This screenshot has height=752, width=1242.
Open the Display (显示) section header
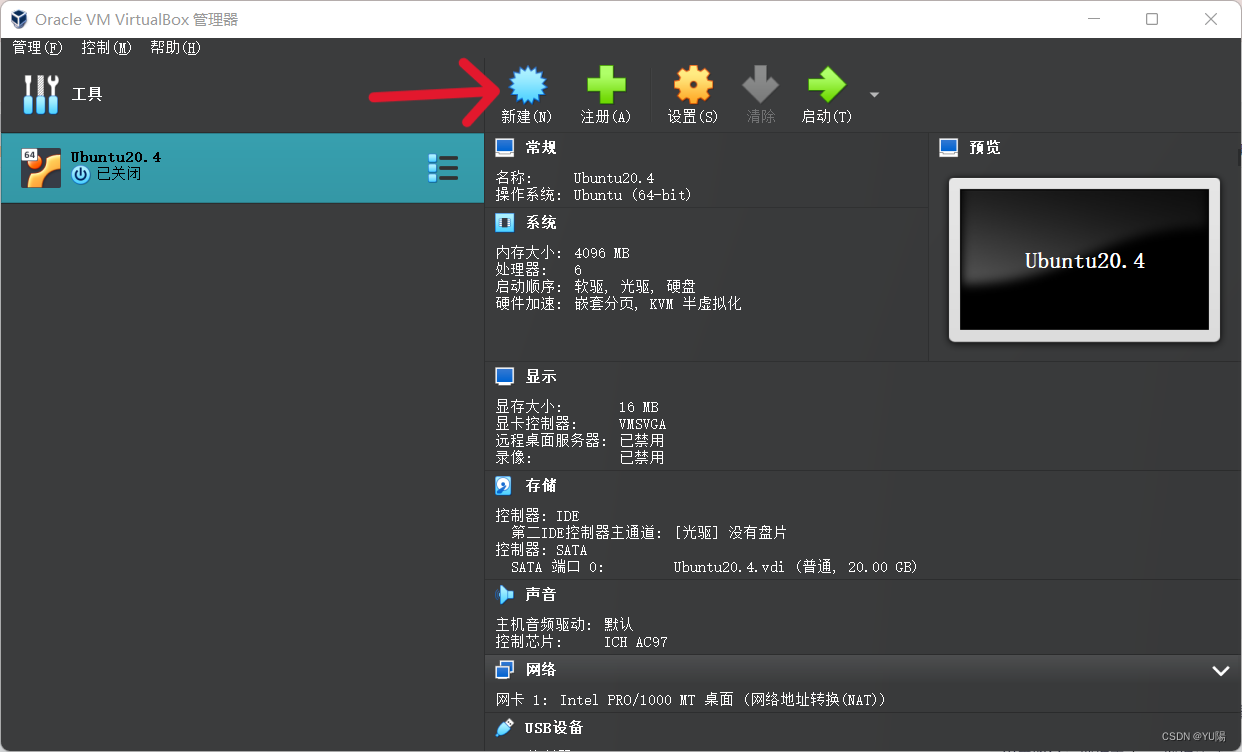click(541, 376)
